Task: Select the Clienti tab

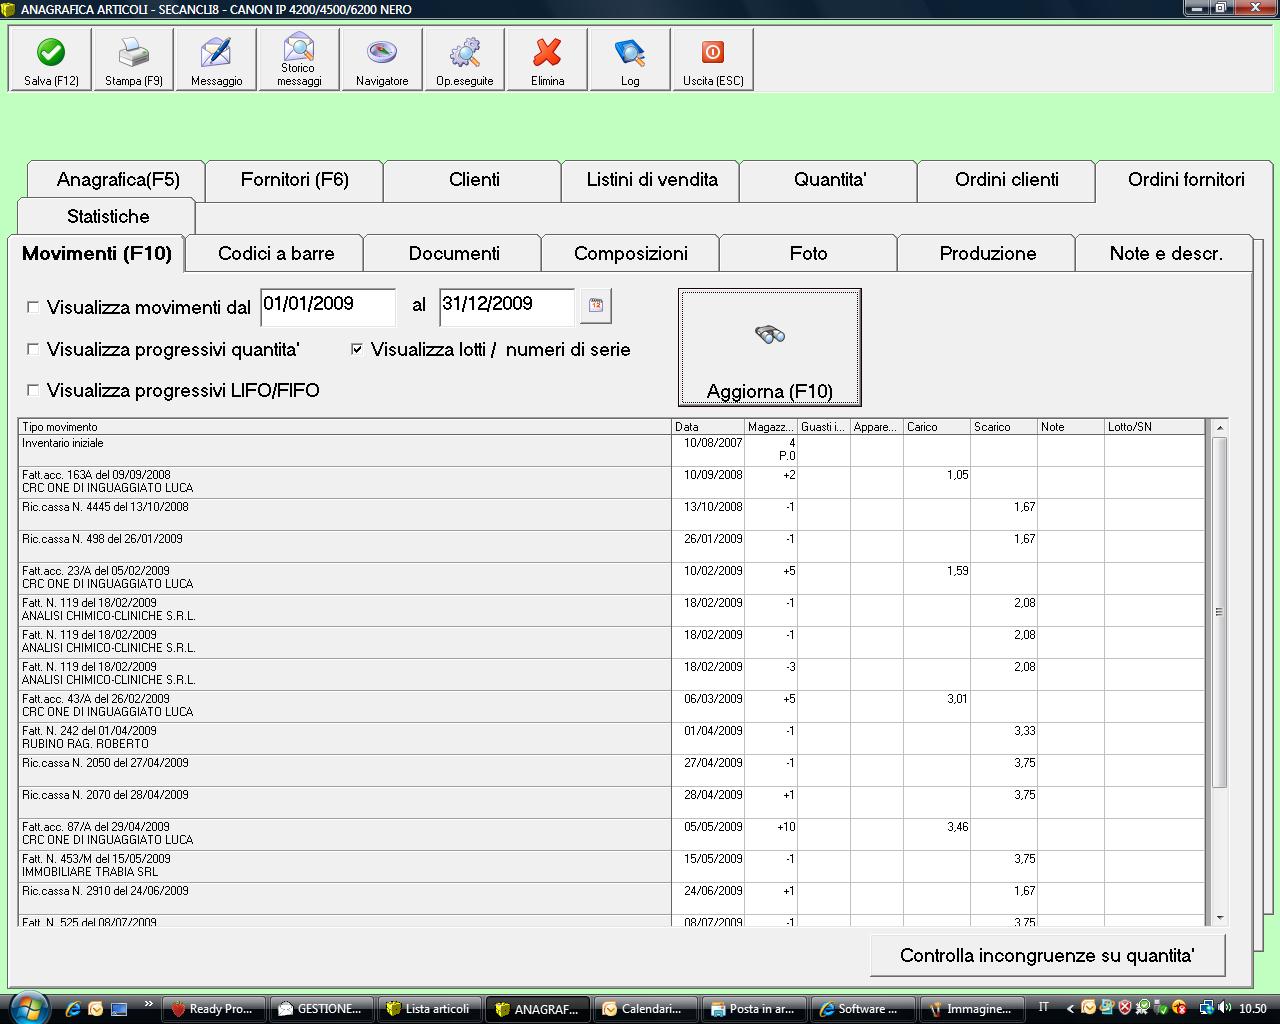Action: click(x=473, y=180)
